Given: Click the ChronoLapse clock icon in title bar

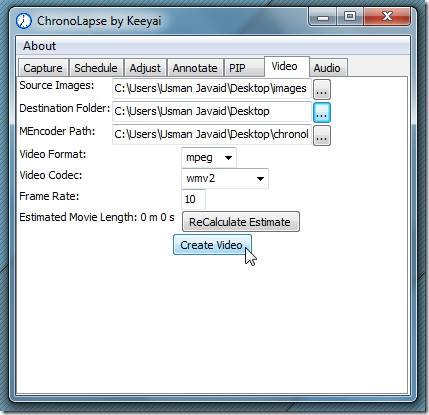Looking at the screenshot, I should [x=24, y=21].
